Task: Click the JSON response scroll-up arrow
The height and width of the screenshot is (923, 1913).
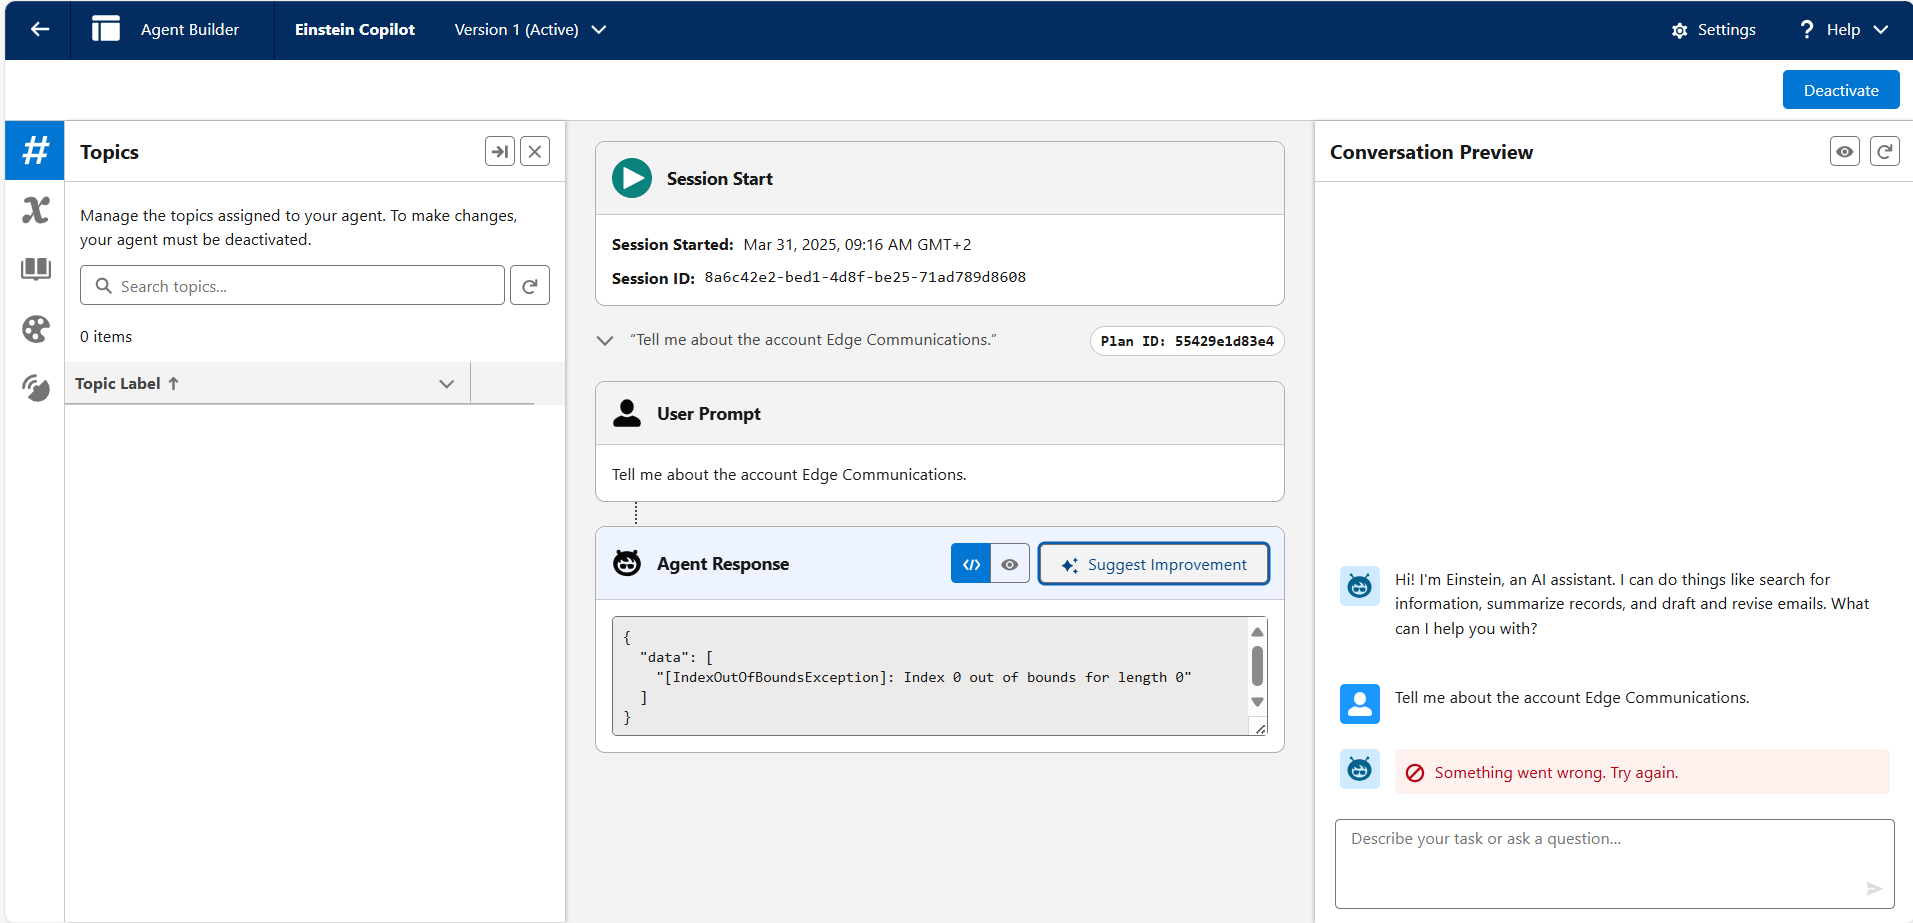Action: pos(1257,632)
